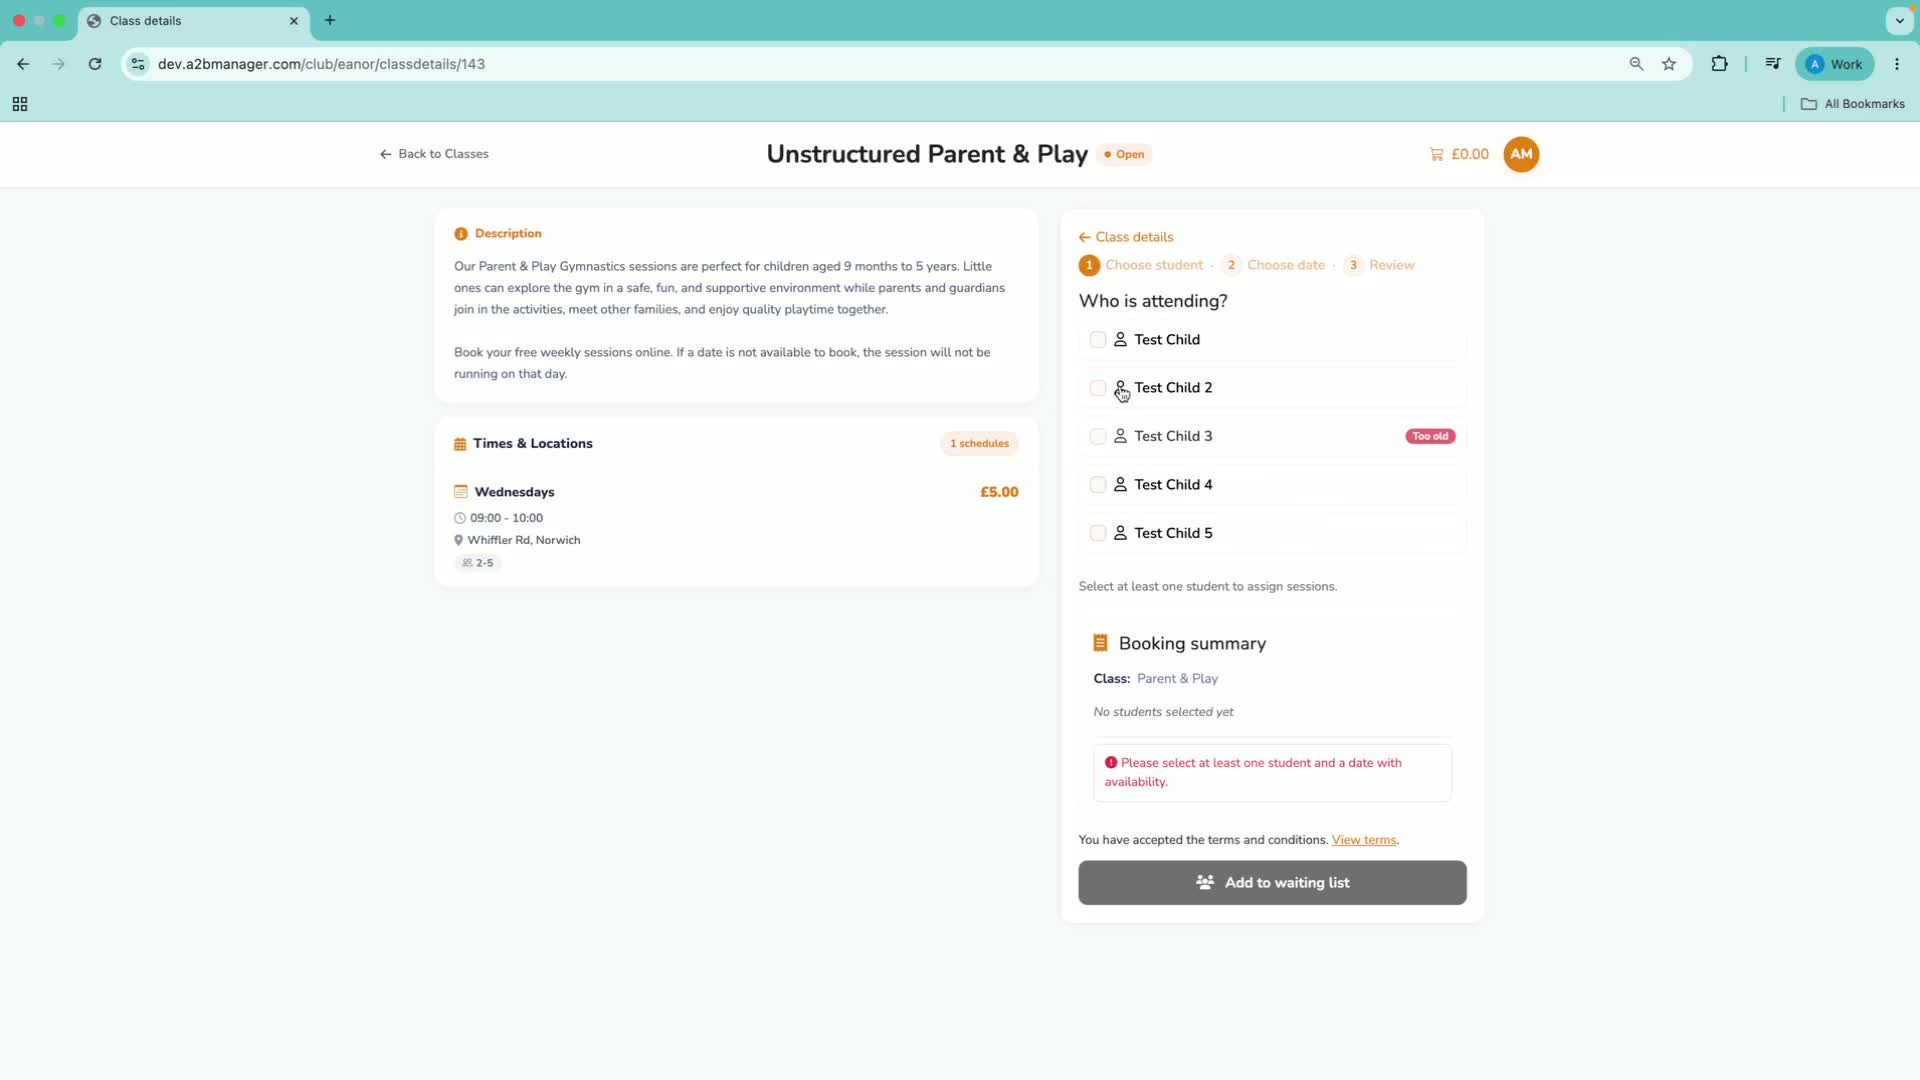Open the Chrome apps grid icon
Viewport: 1920px width, 1080px height.
[20, 104]
